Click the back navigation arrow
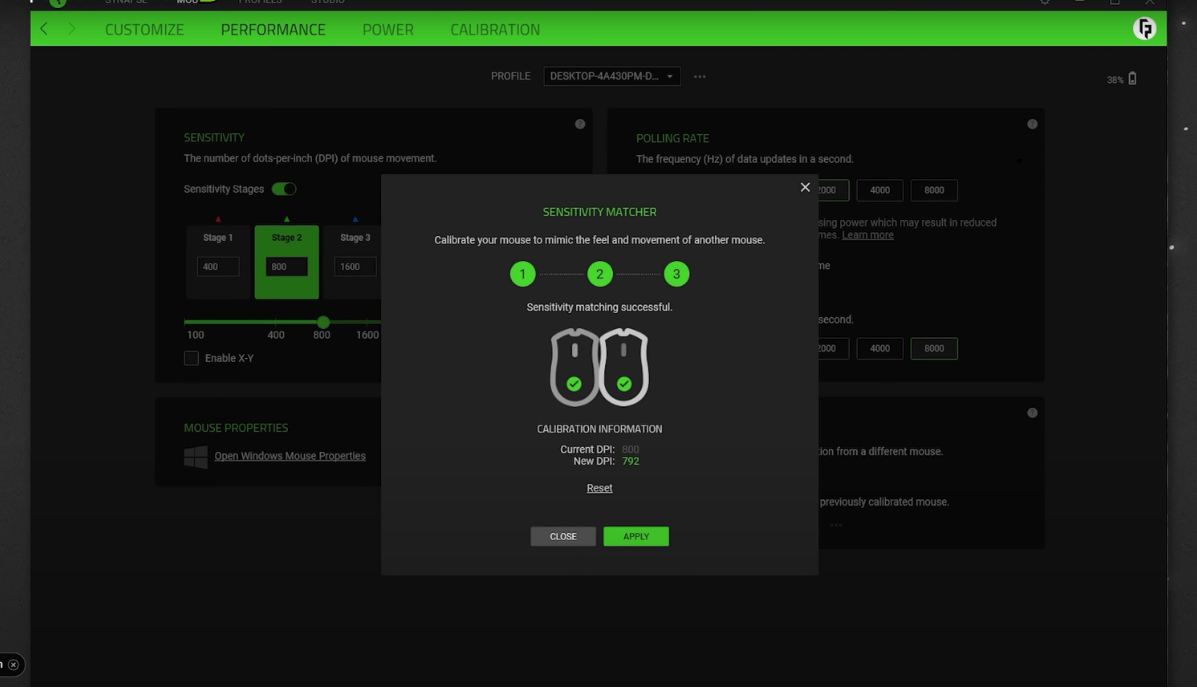 (43, 29)
